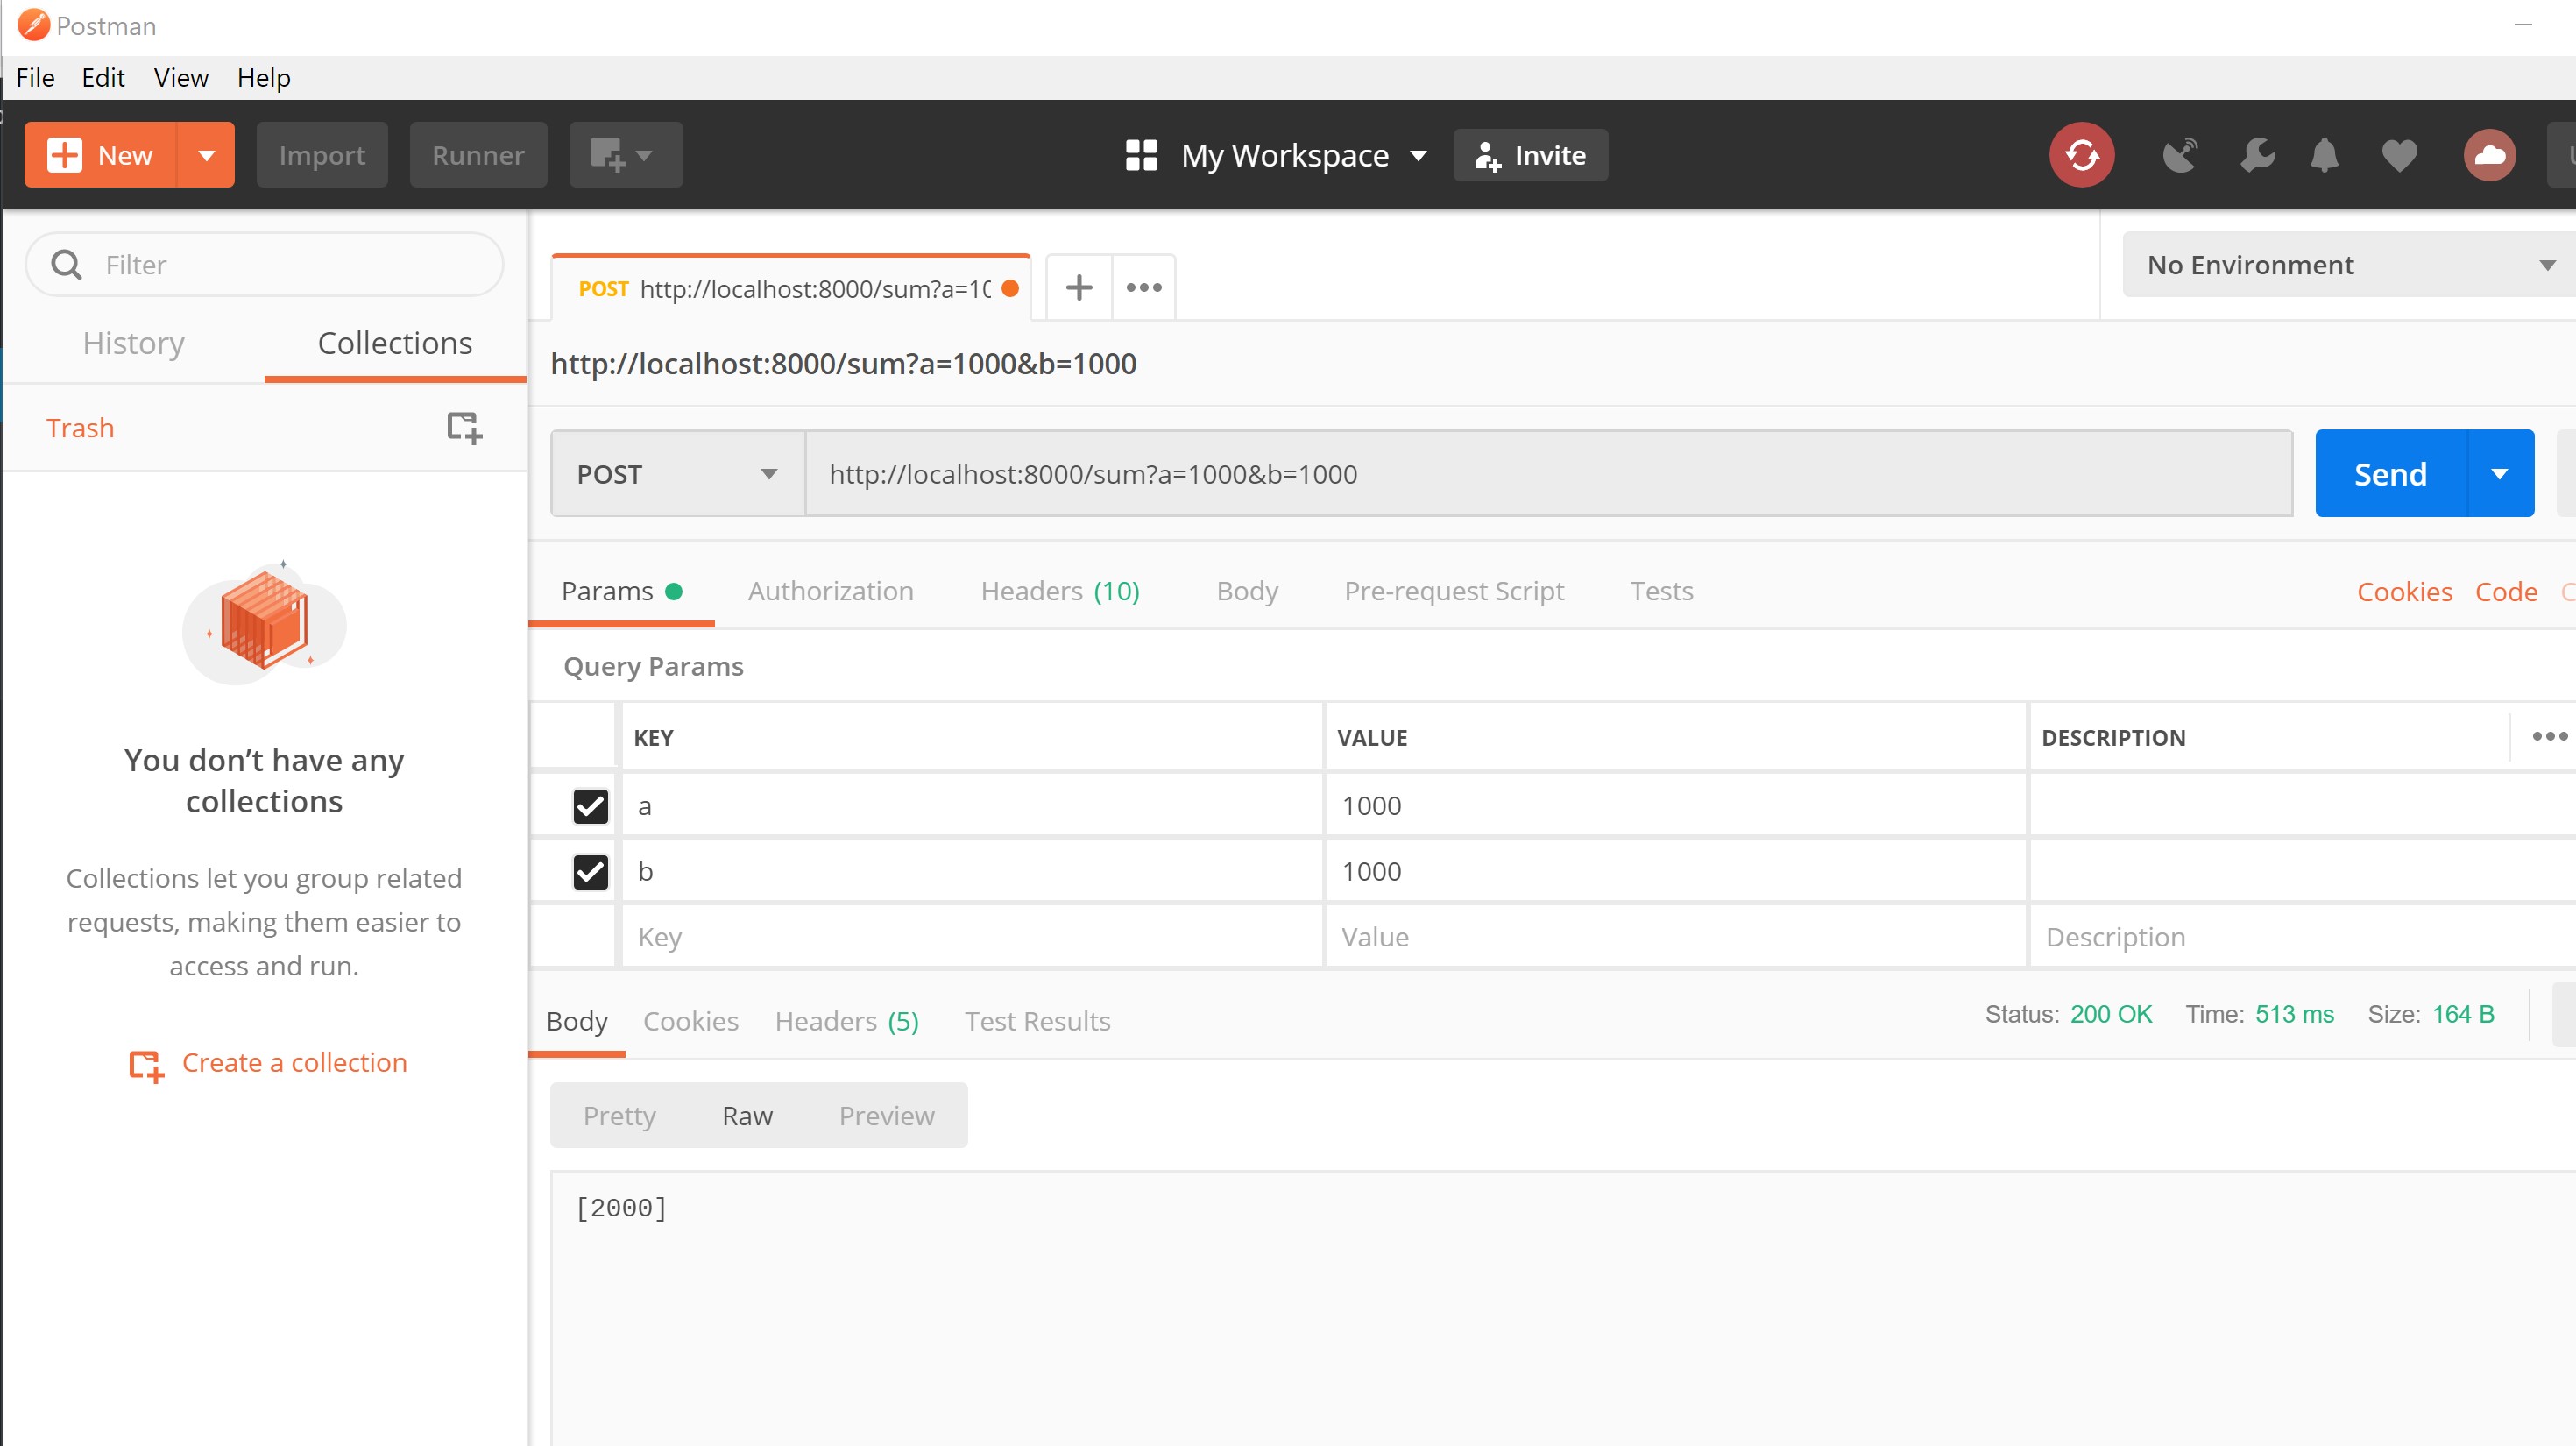Toggle Params green status dot
2576x1446 pixels.
click(x=674, y=591)
